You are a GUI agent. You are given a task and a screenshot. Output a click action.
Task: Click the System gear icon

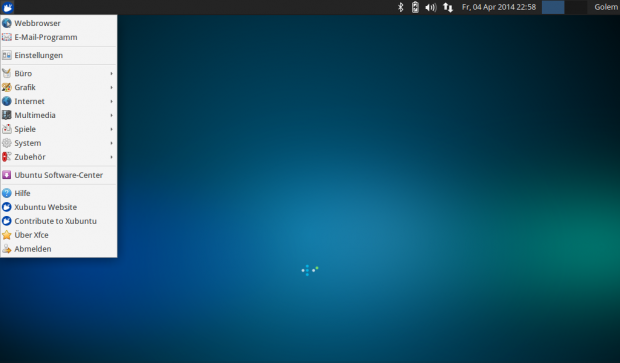[x=7, y=143]
